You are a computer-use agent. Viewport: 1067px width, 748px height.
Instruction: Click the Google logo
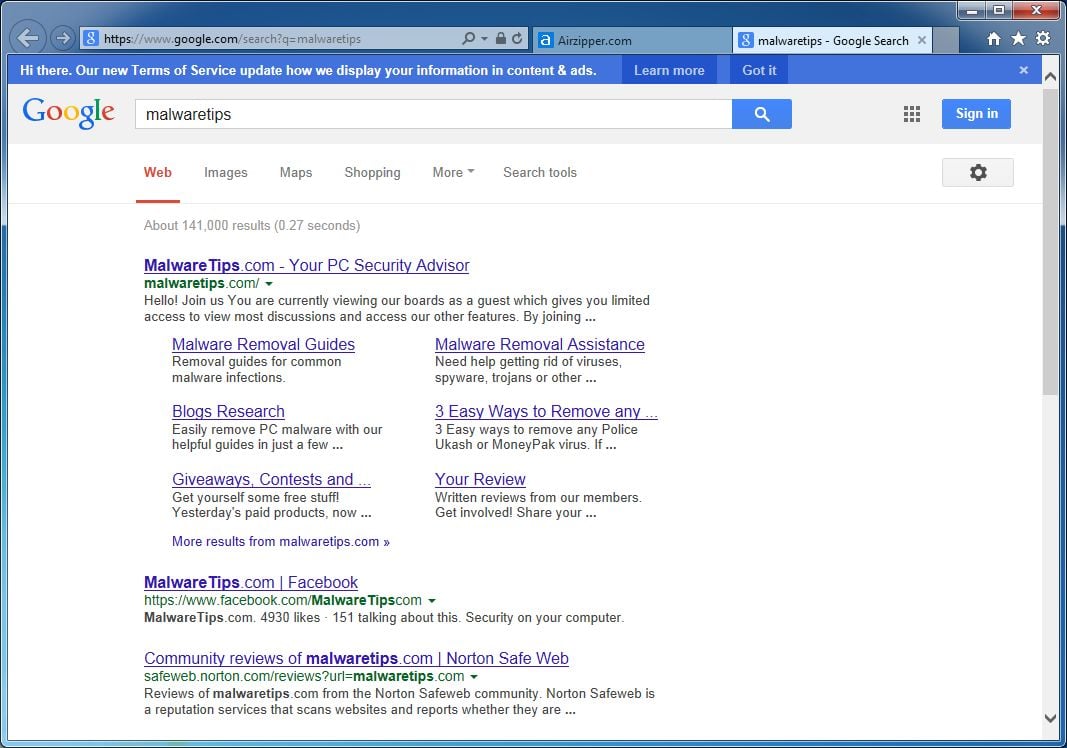[68, 112]
